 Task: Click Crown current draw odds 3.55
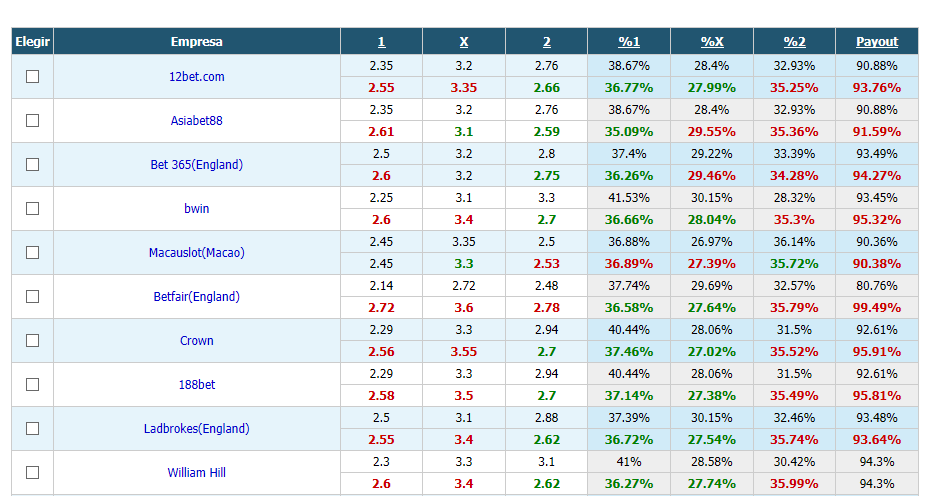coord(464,351)
